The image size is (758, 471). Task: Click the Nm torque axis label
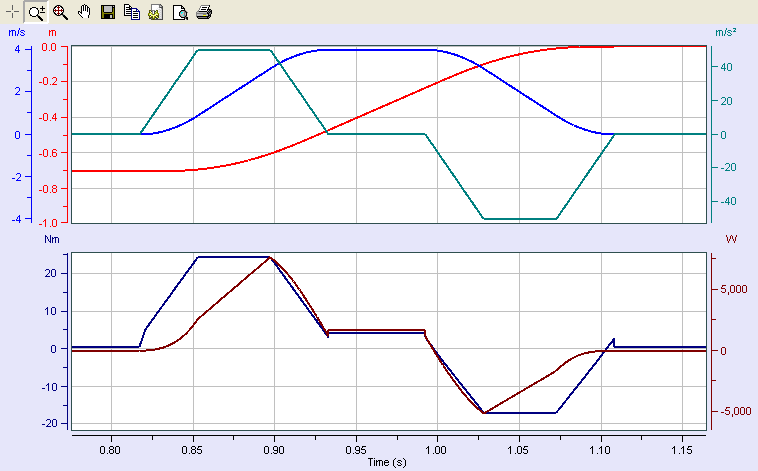click(52, 240)
